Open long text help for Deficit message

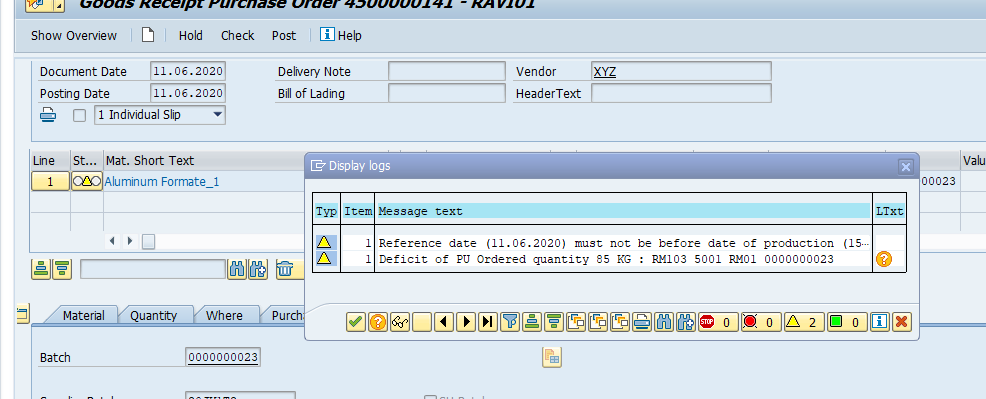pos(884,259)
